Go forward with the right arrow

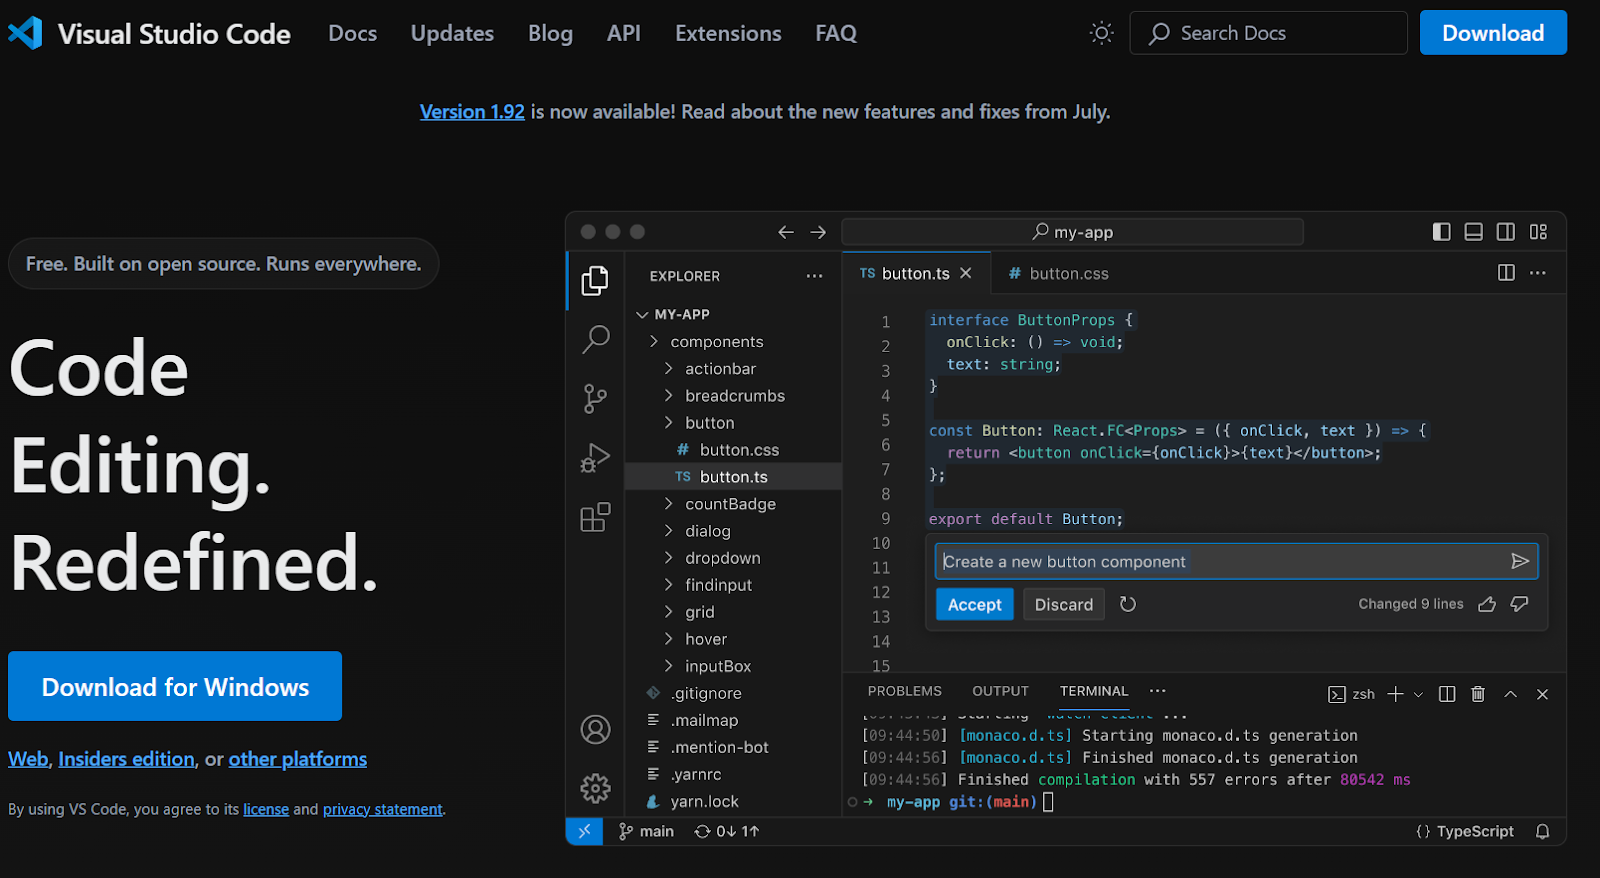(818, 232)
